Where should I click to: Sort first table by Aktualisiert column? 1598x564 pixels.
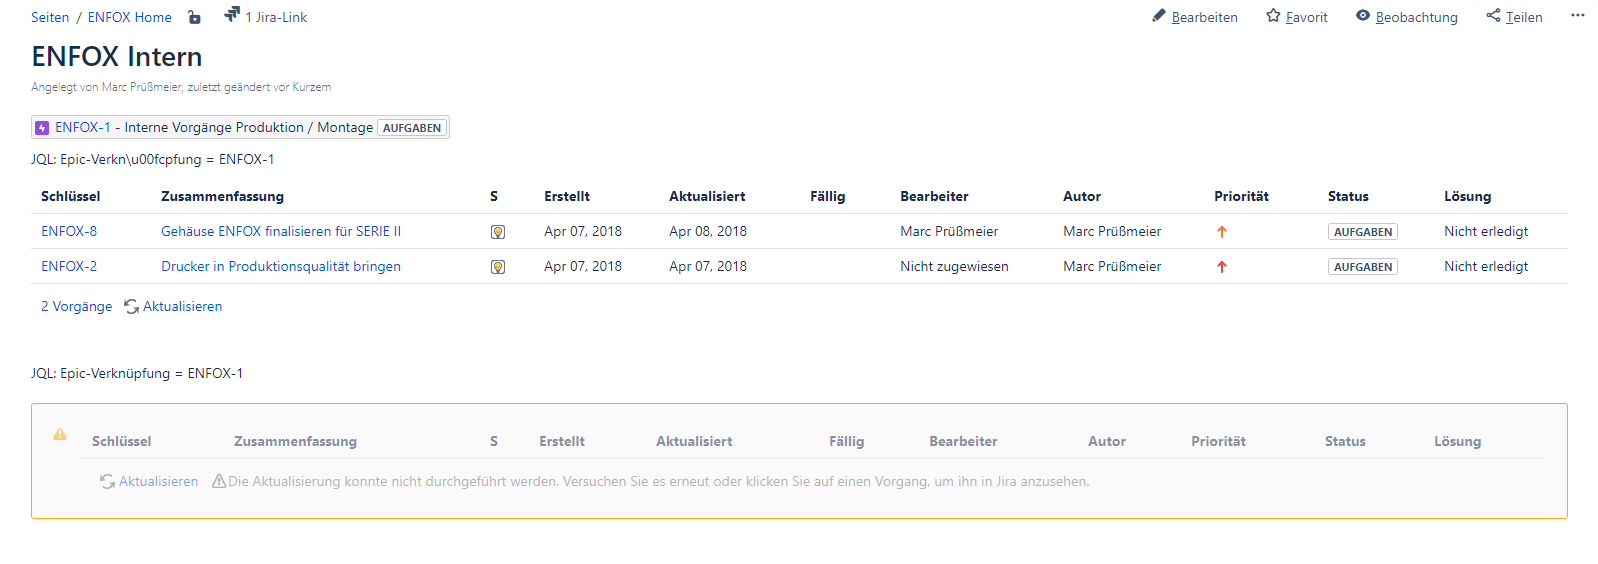point(707,196)
